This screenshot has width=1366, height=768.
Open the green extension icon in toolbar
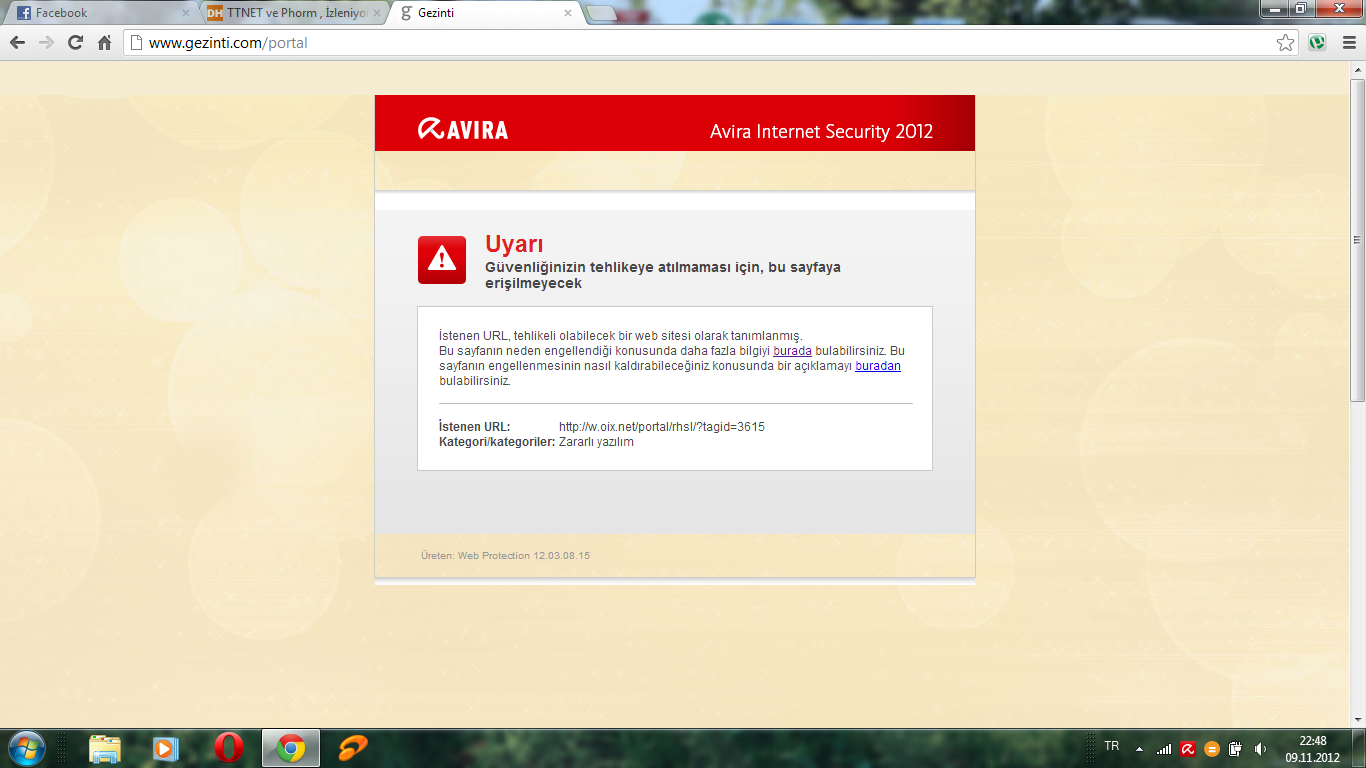pos(1317,43)
